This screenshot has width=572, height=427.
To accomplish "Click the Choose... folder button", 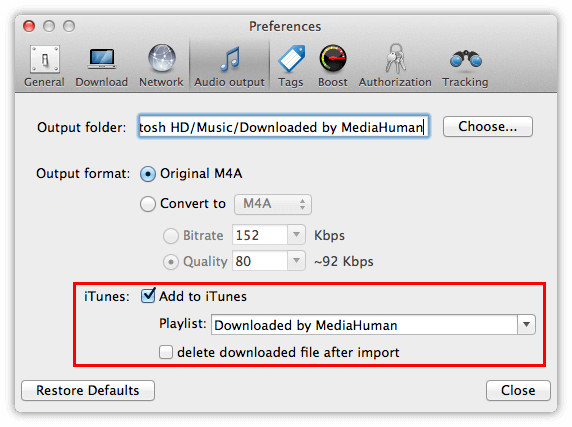I will click(488, 127).
